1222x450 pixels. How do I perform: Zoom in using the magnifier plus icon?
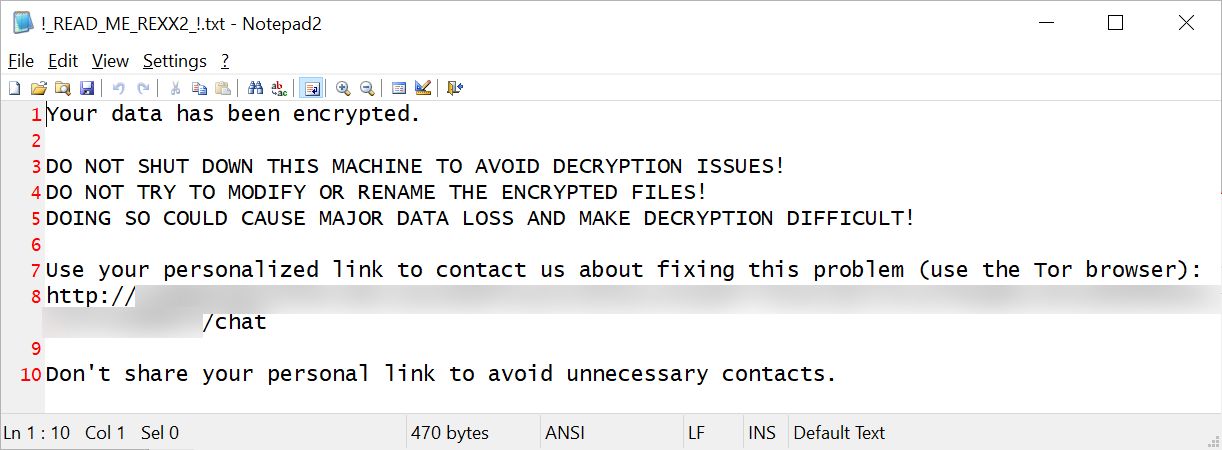343,88
